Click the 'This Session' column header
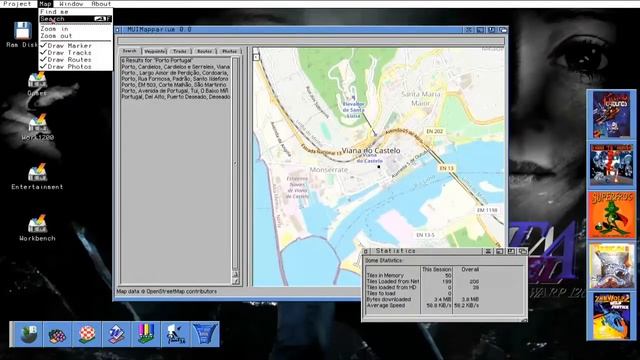 436,269
